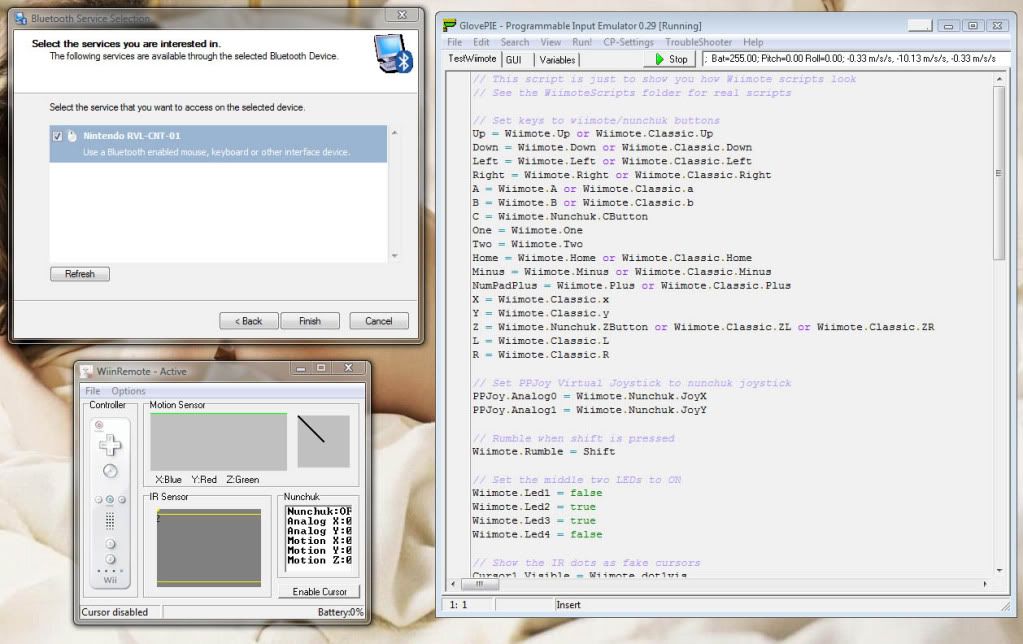
Task: Click the round A button on the Wiimote image
Action: [x=110, y=470]
